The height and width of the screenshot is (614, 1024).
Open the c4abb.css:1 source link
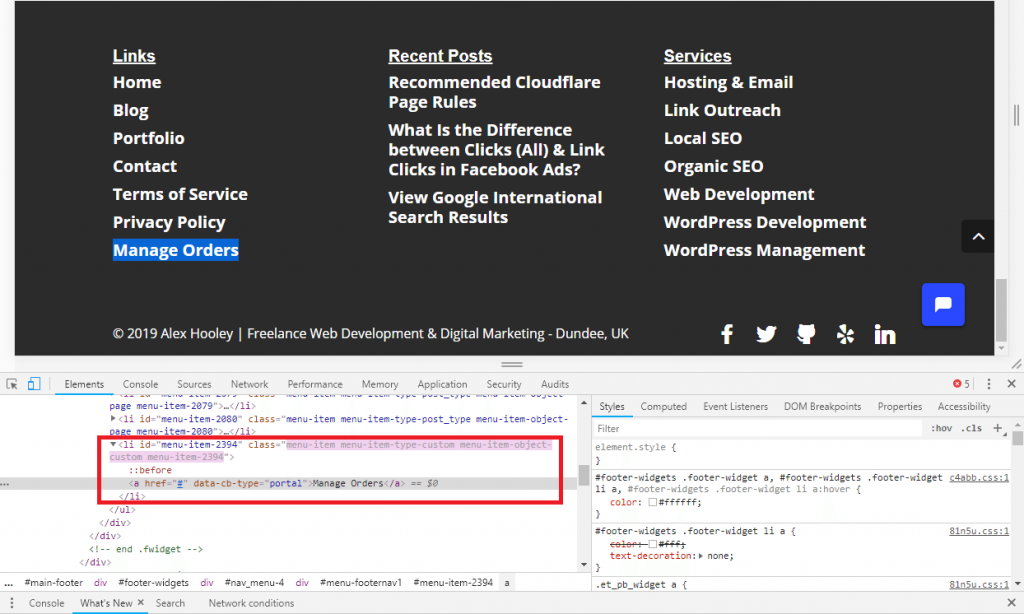(979, 477)
